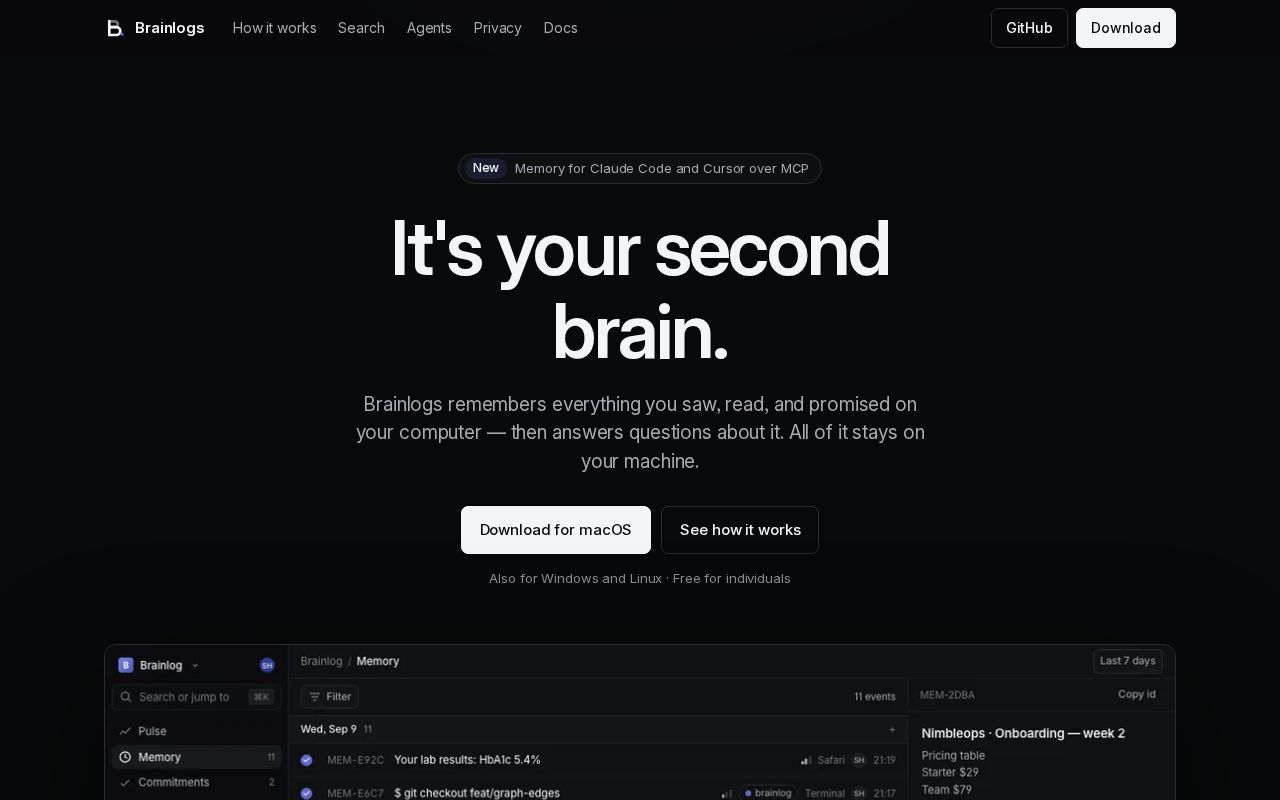Viewport: 1280px width, 800px height.
Task: Open the Last 7 days range selector
Action: (x=1128, y=661)
